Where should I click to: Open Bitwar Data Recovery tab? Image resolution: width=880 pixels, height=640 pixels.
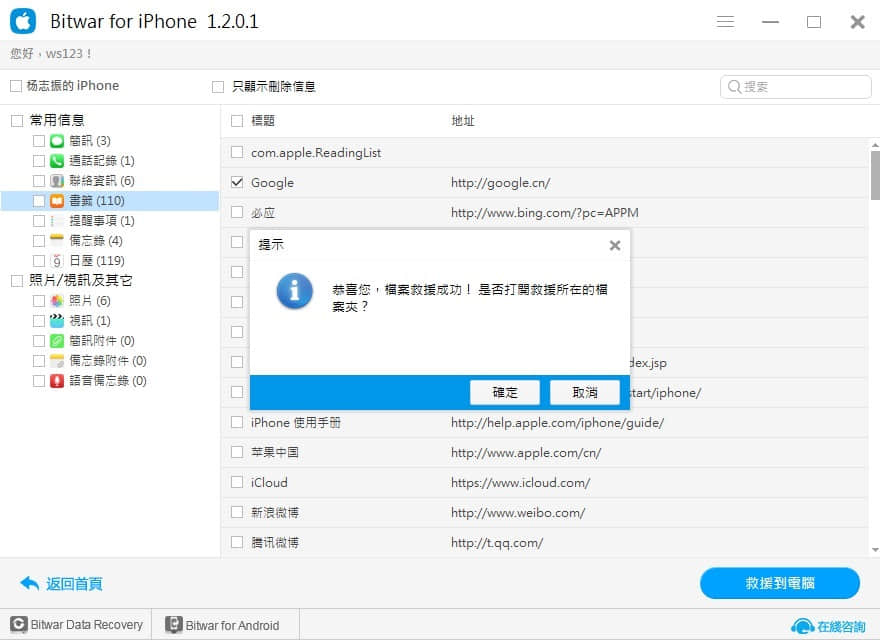[76, 625]
